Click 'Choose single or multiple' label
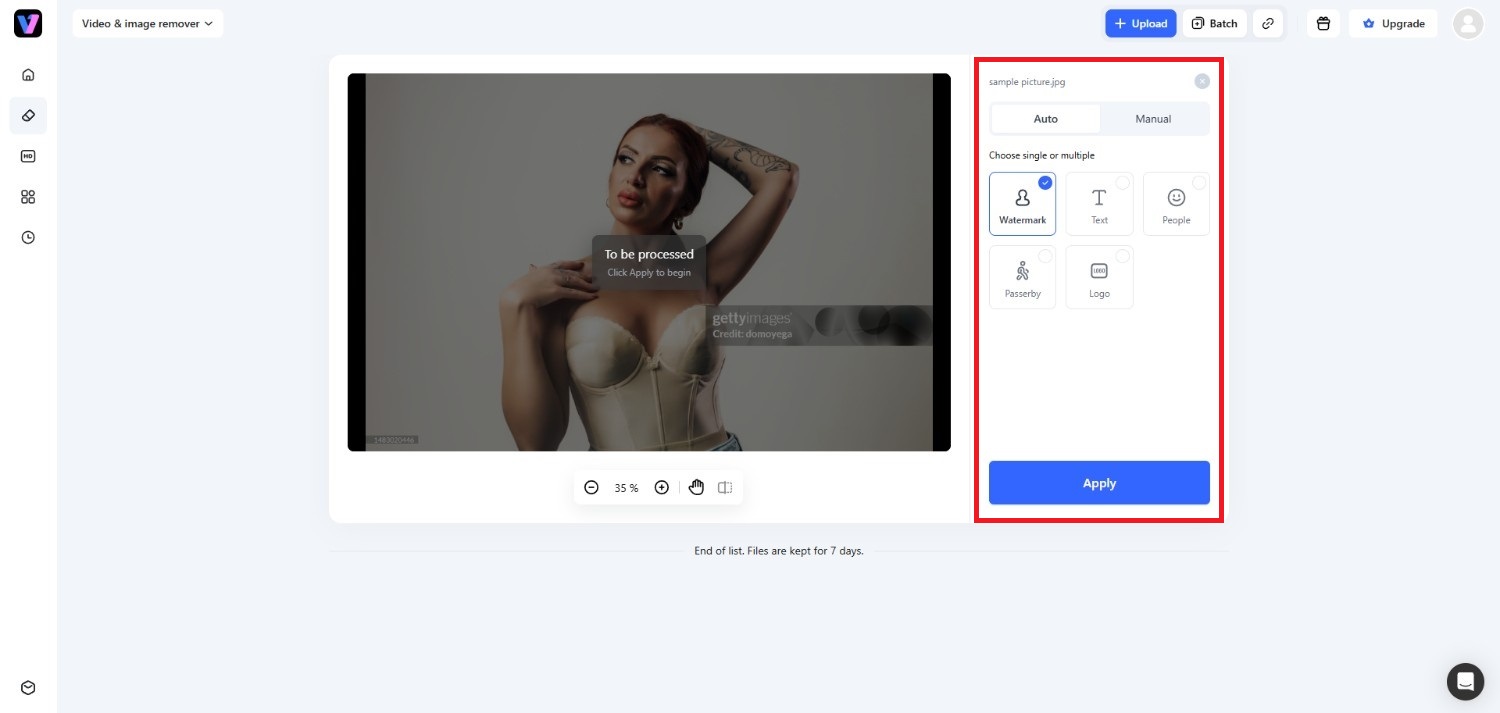 [x=1042, y=155]
